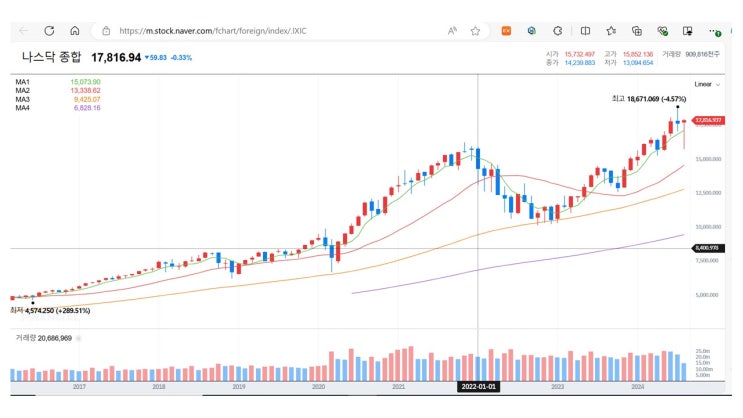Open the favorites list icon

point(610,31)
